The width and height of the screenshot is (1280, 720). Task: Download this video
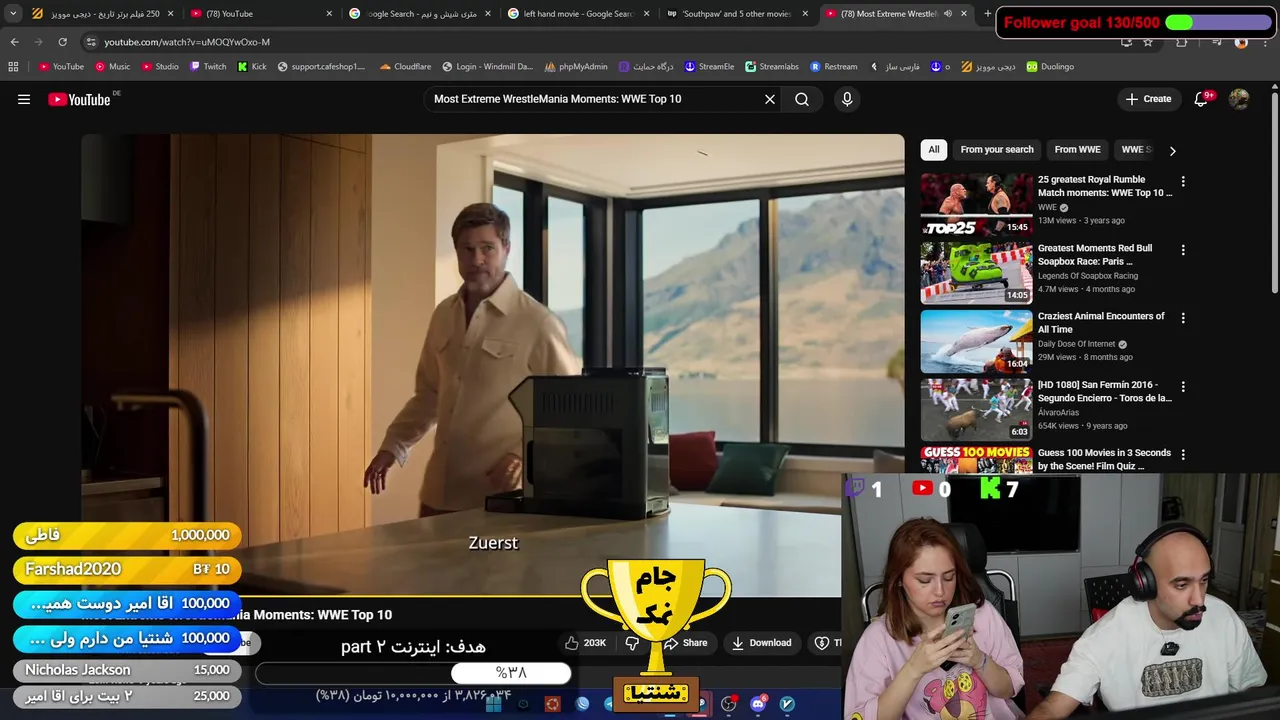coord(761,643)
